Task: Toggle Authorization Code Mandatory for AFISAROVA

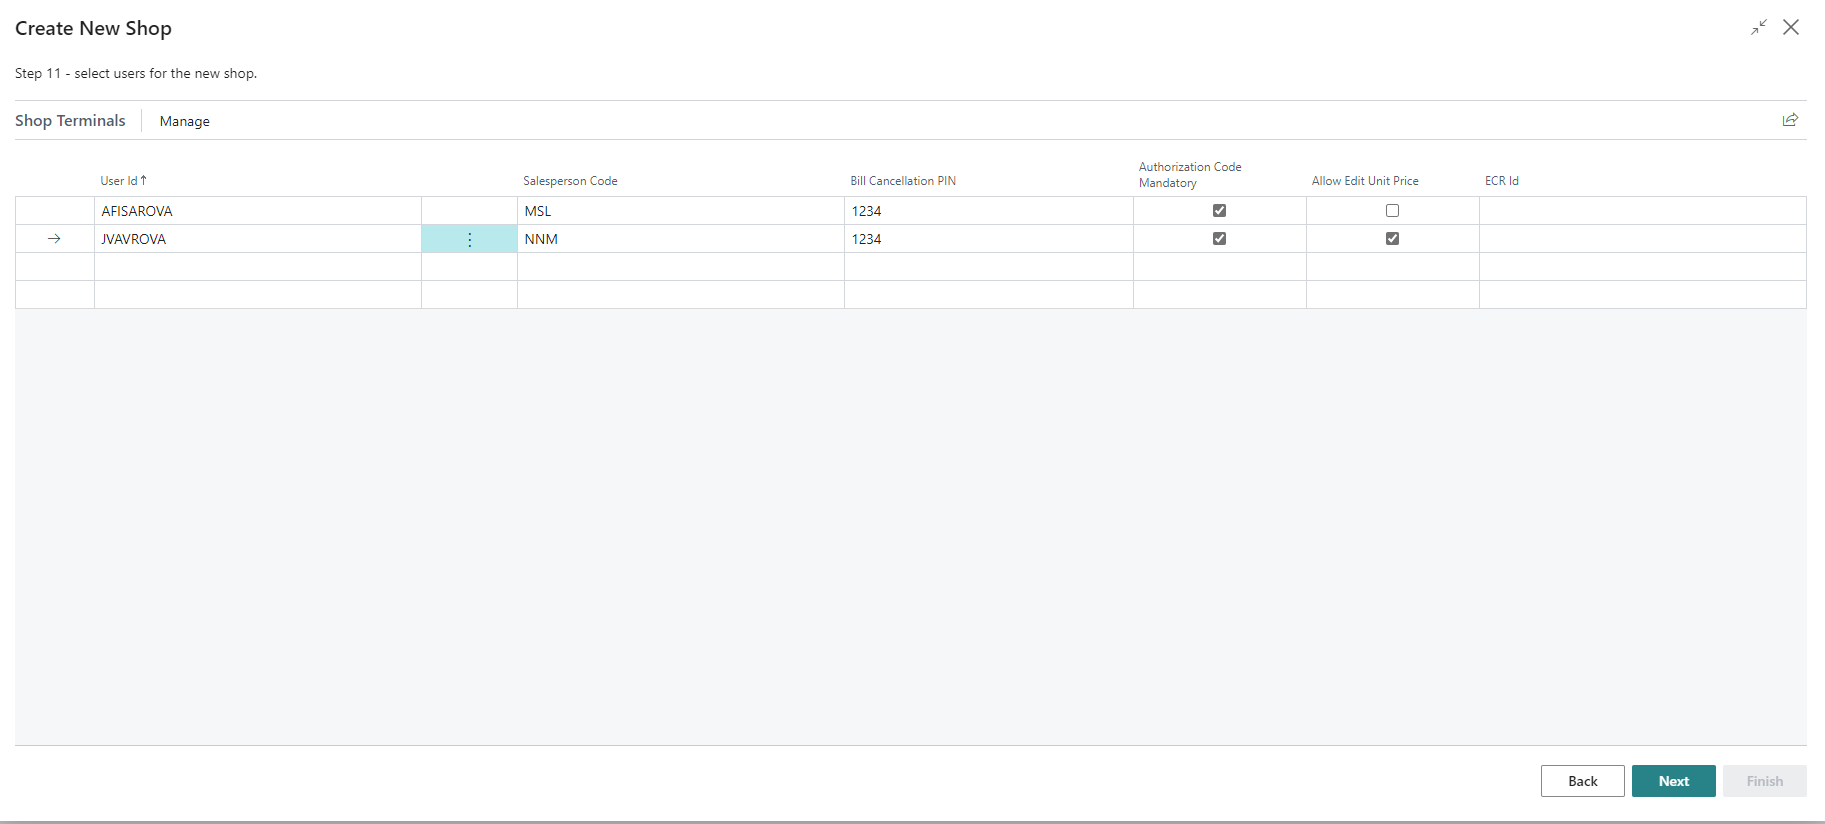Action: point(1219,211)
